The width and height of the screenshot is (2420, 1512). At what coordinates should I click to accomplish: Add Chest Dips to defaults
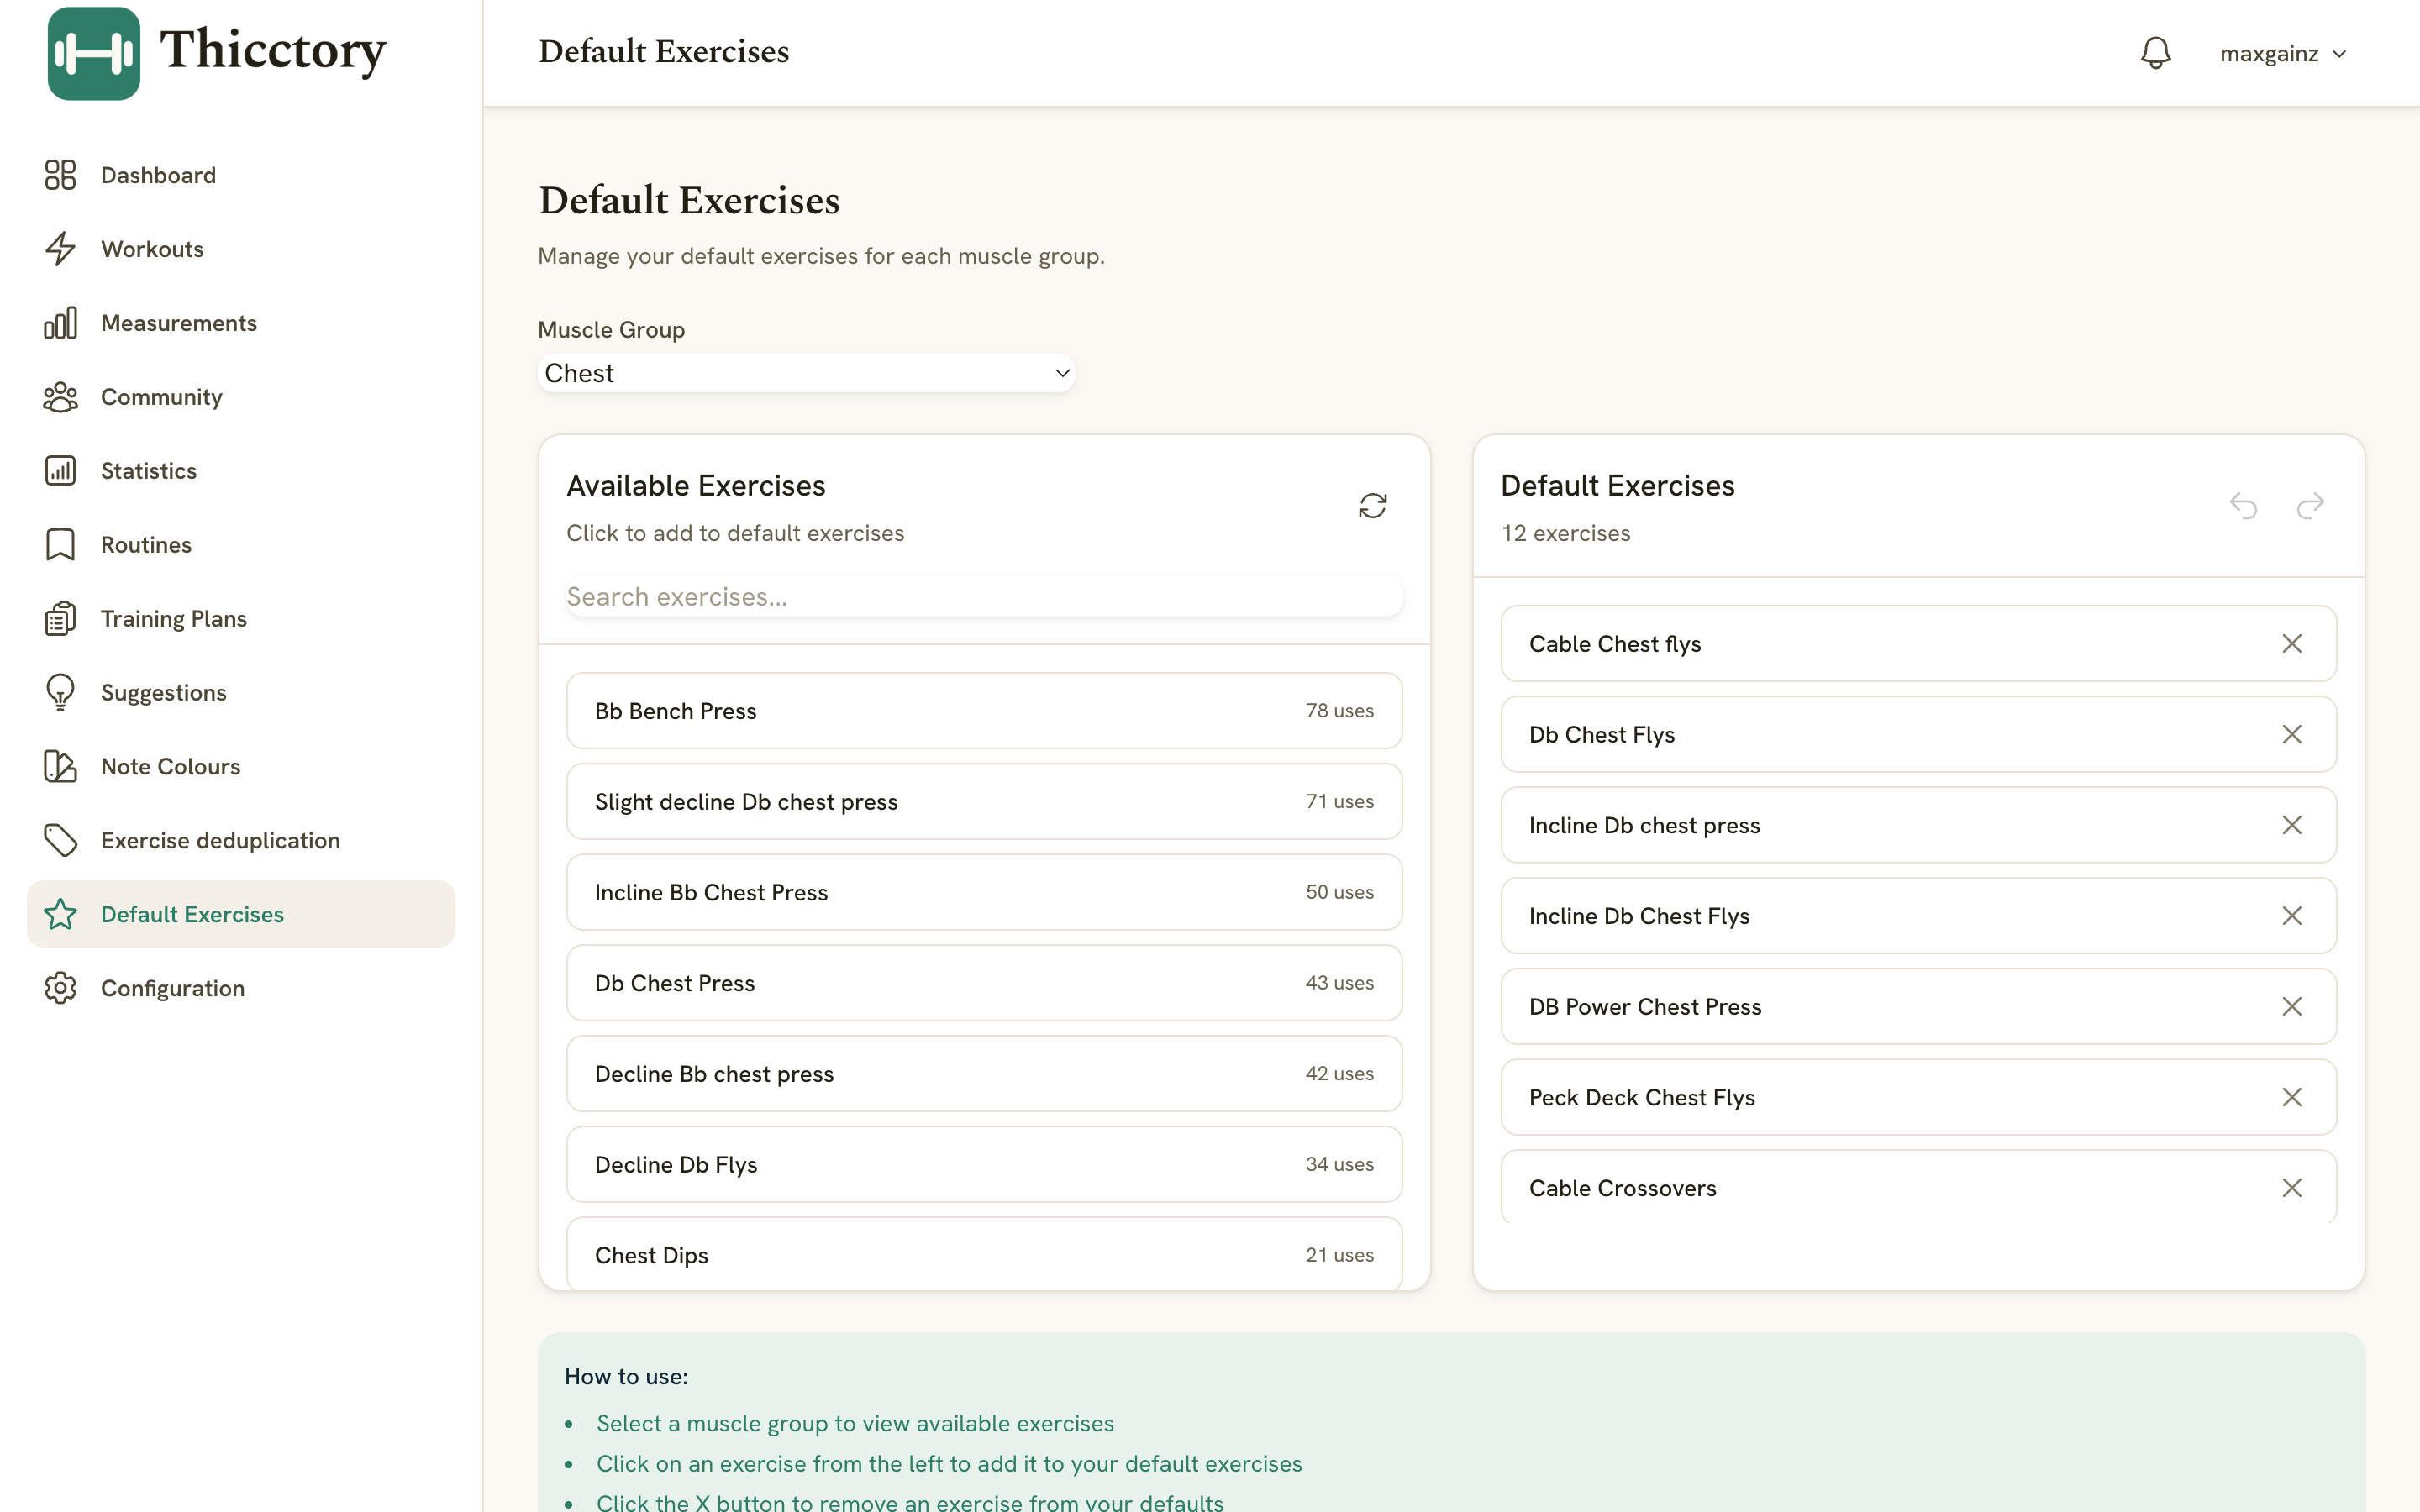[x=984, y=1254]
